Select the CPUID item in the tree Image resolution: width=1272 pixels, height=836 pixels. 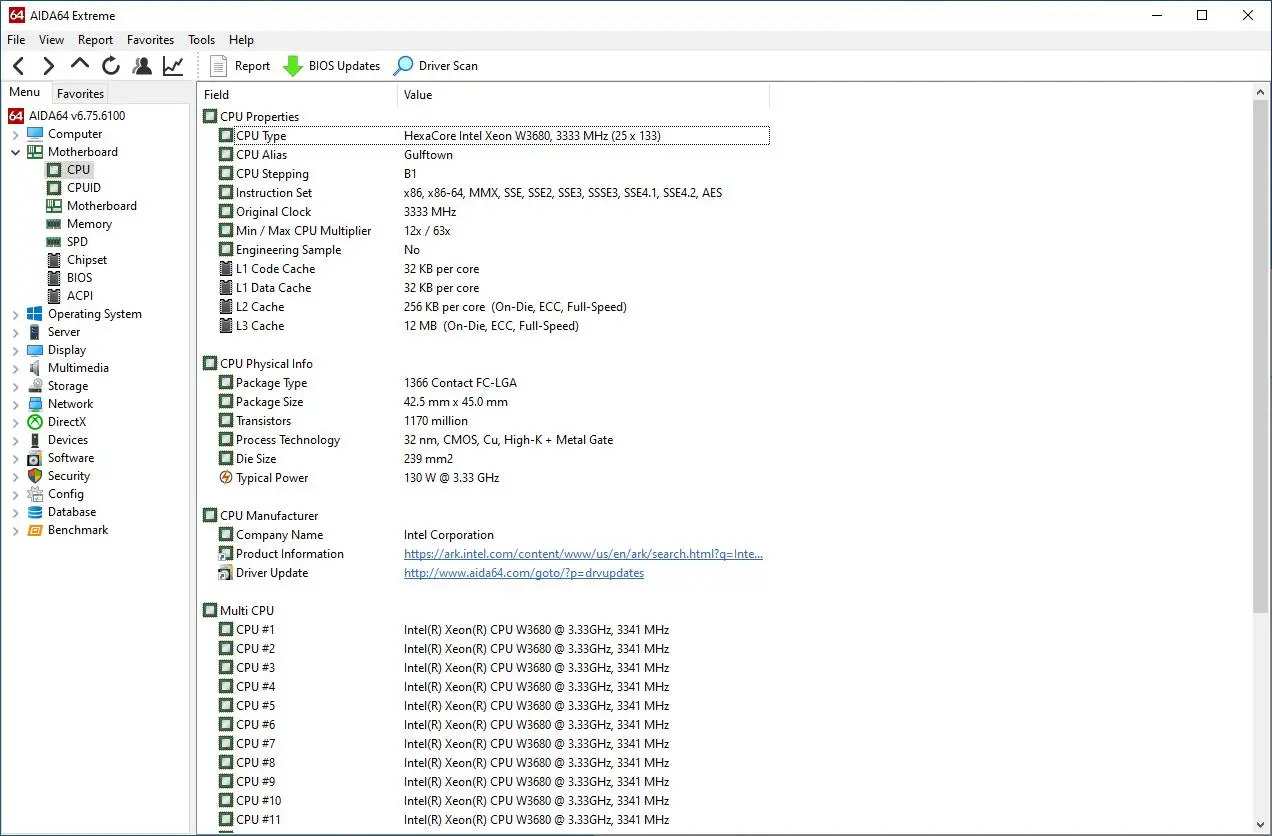tap(84, 188)
